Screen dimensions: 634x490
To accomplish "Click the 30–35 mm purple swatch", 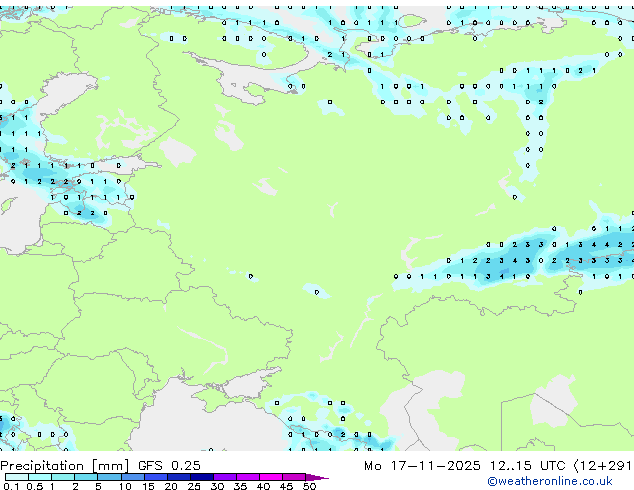I will pos(225,477).
